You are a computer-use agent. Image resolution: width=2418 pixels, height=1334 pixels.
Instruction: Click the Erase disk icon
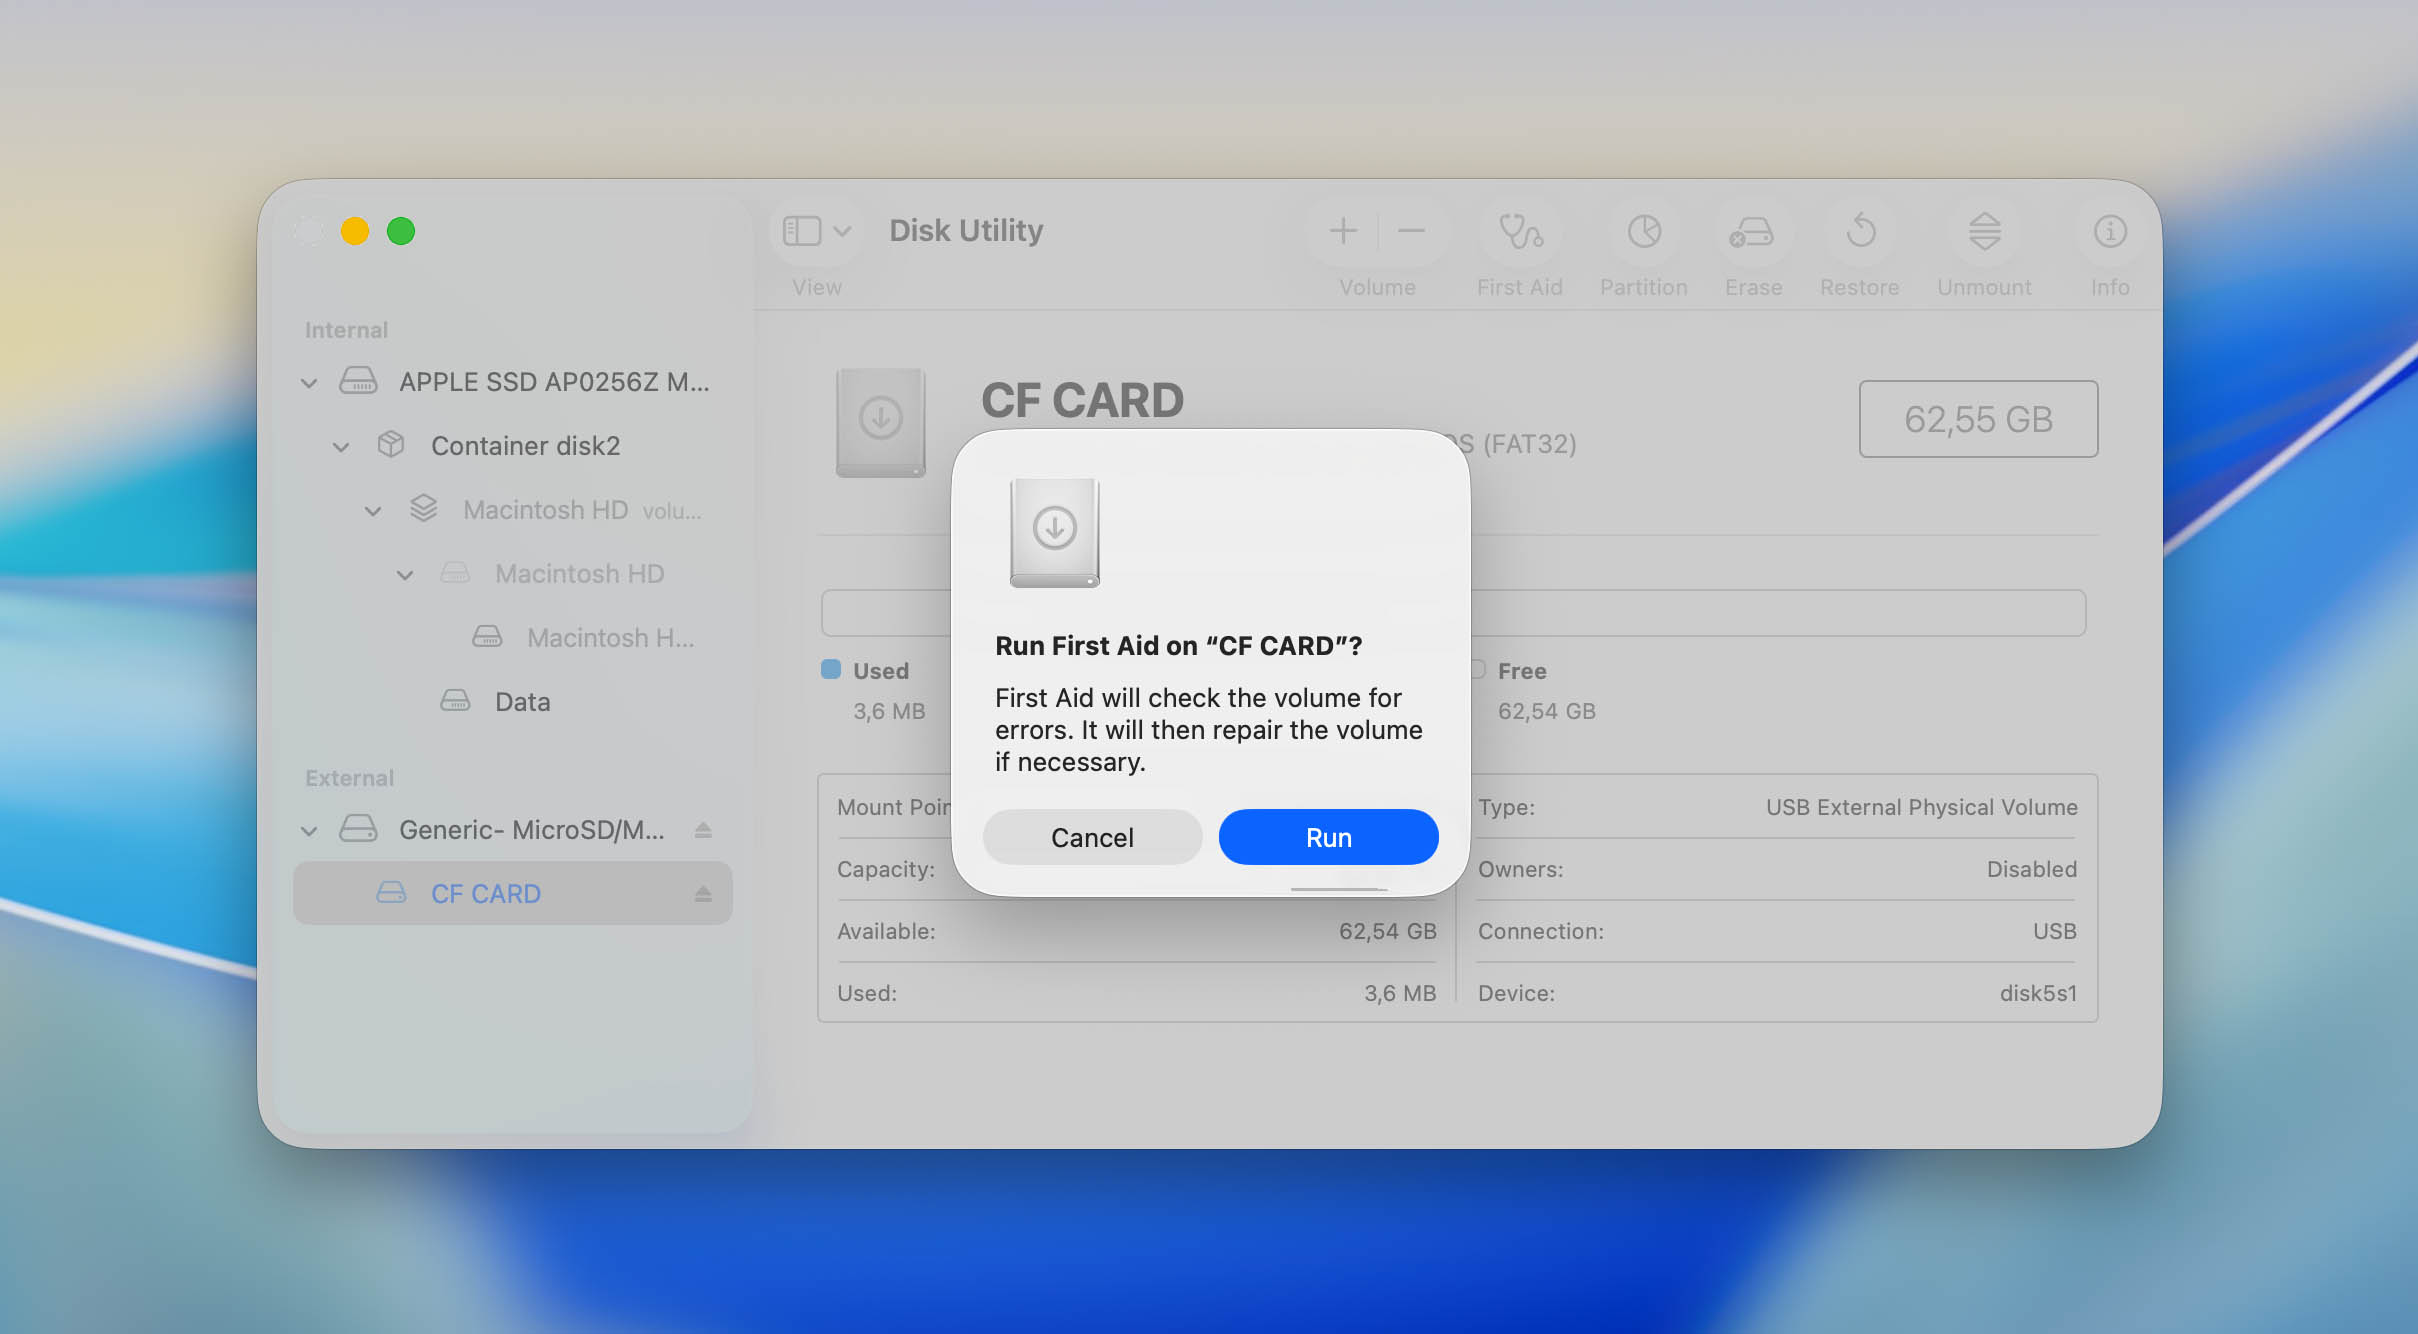pyautogui.click(x=1752, y=232)
